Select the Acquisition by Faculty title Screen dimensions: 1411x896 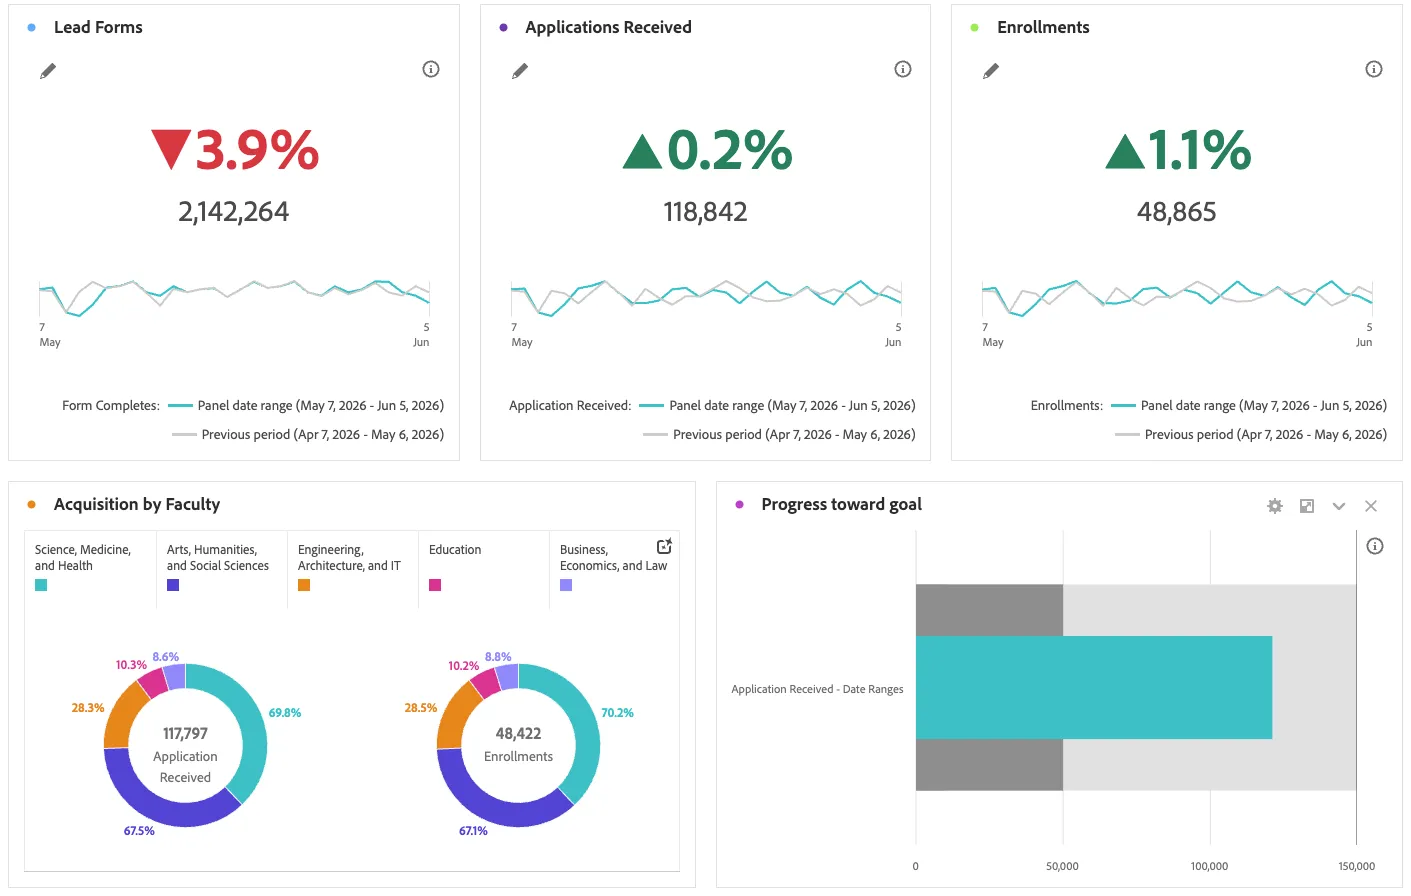pyautogui.click(x=137, y=504)
